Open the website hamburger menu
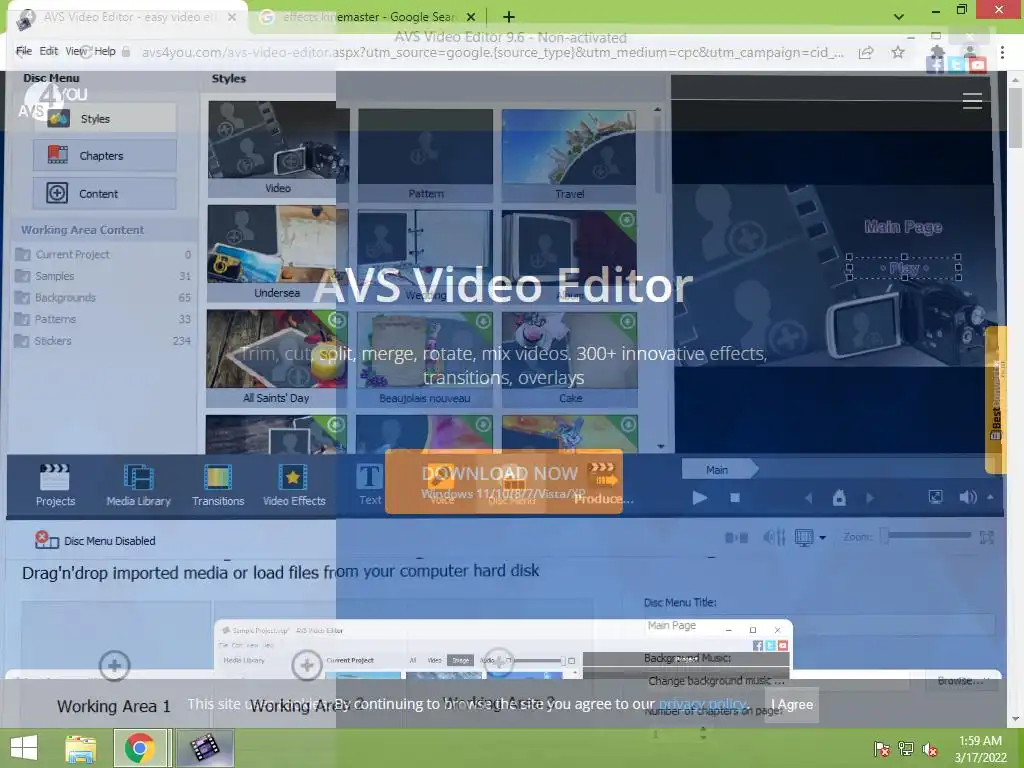 [x=972, y=101]
